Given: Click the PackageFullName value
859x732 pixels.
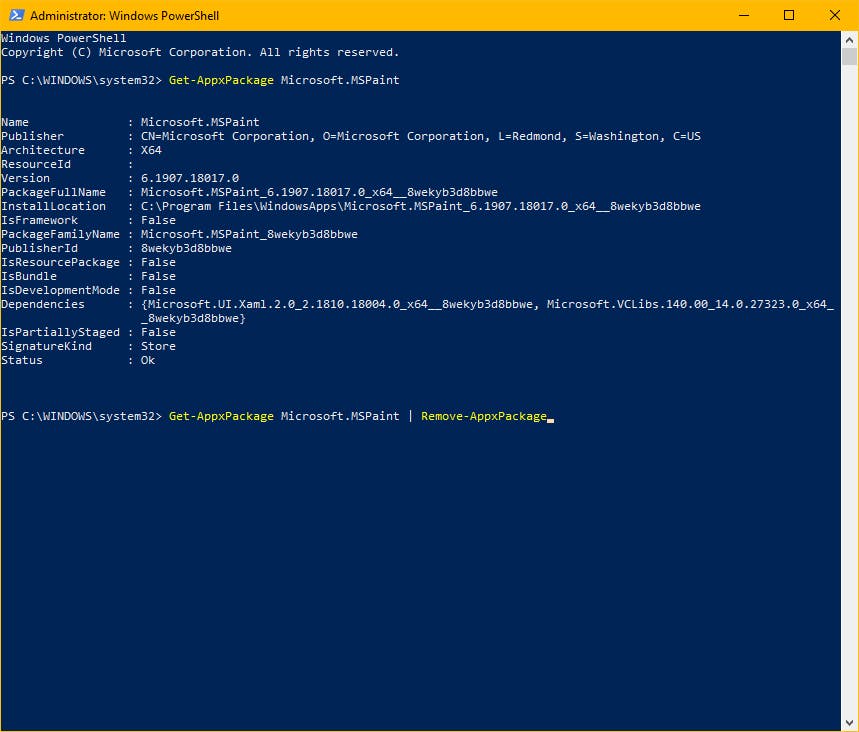Looking at the screenshot, I should tap(319, 192).
